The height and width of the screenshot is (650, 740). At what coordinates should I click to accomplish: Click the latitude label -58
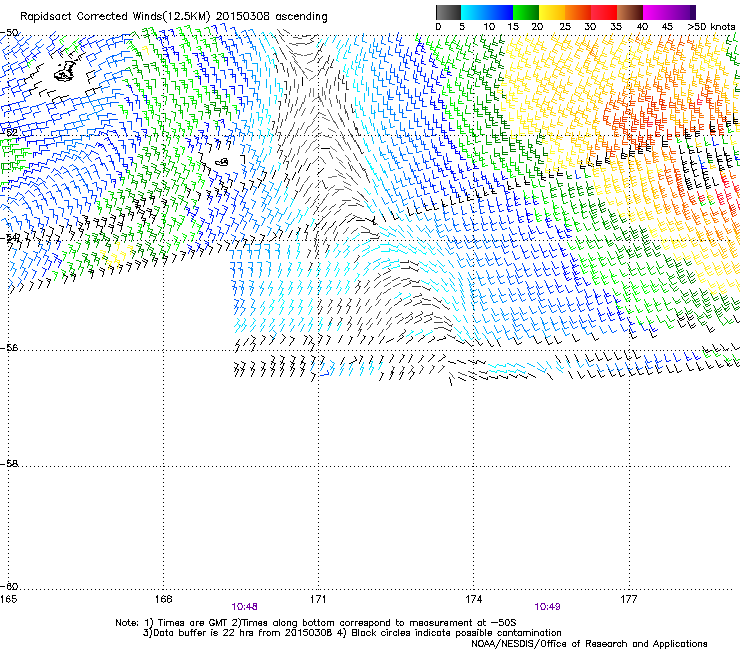click(x=9, y=464)
